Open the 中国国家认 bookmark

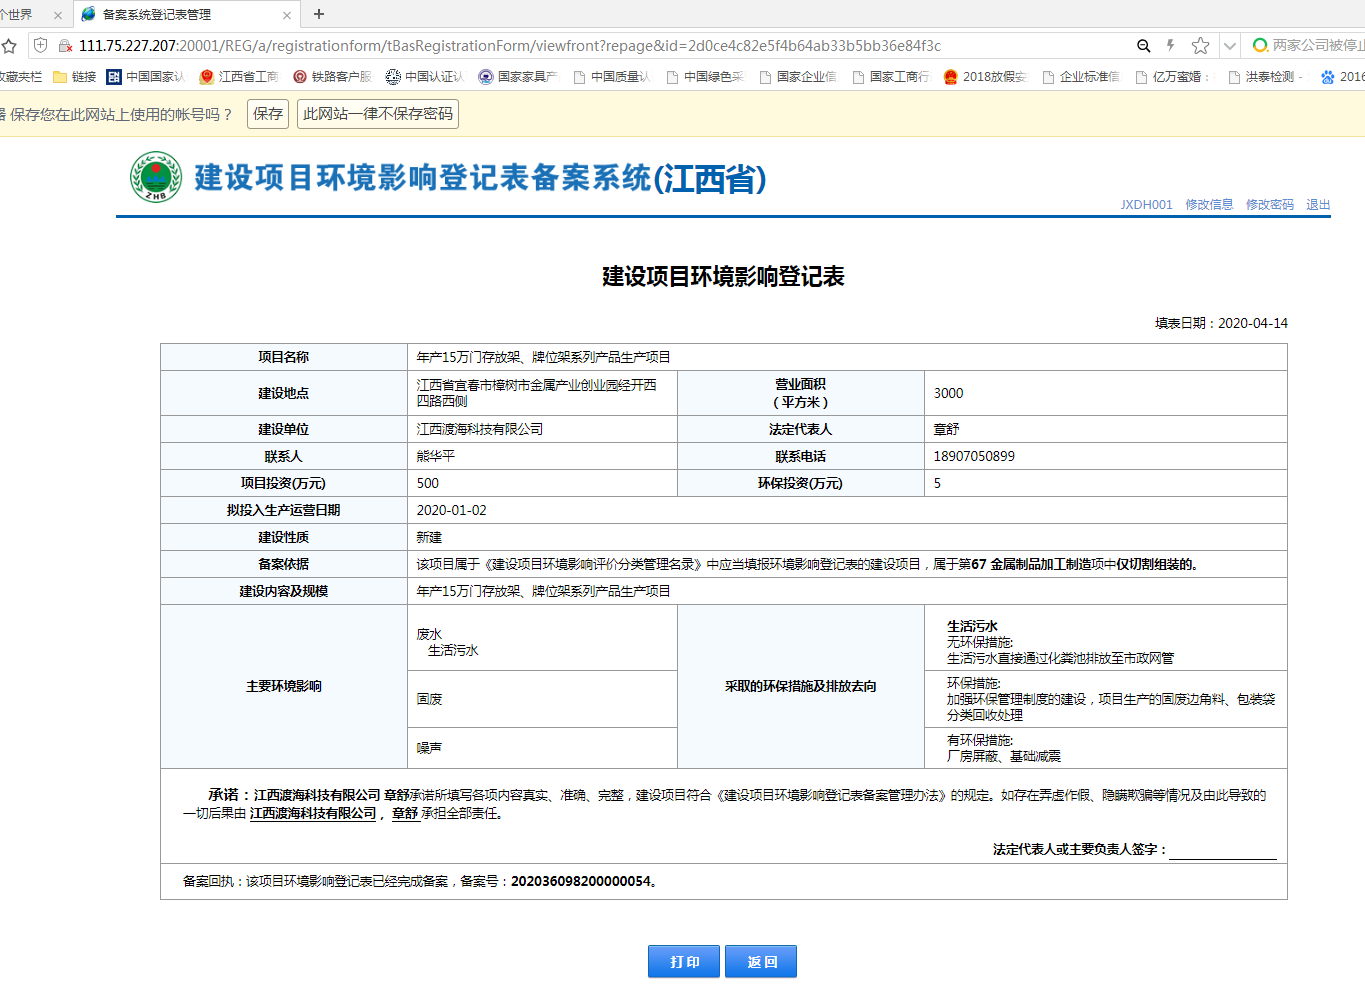(146, 76)
